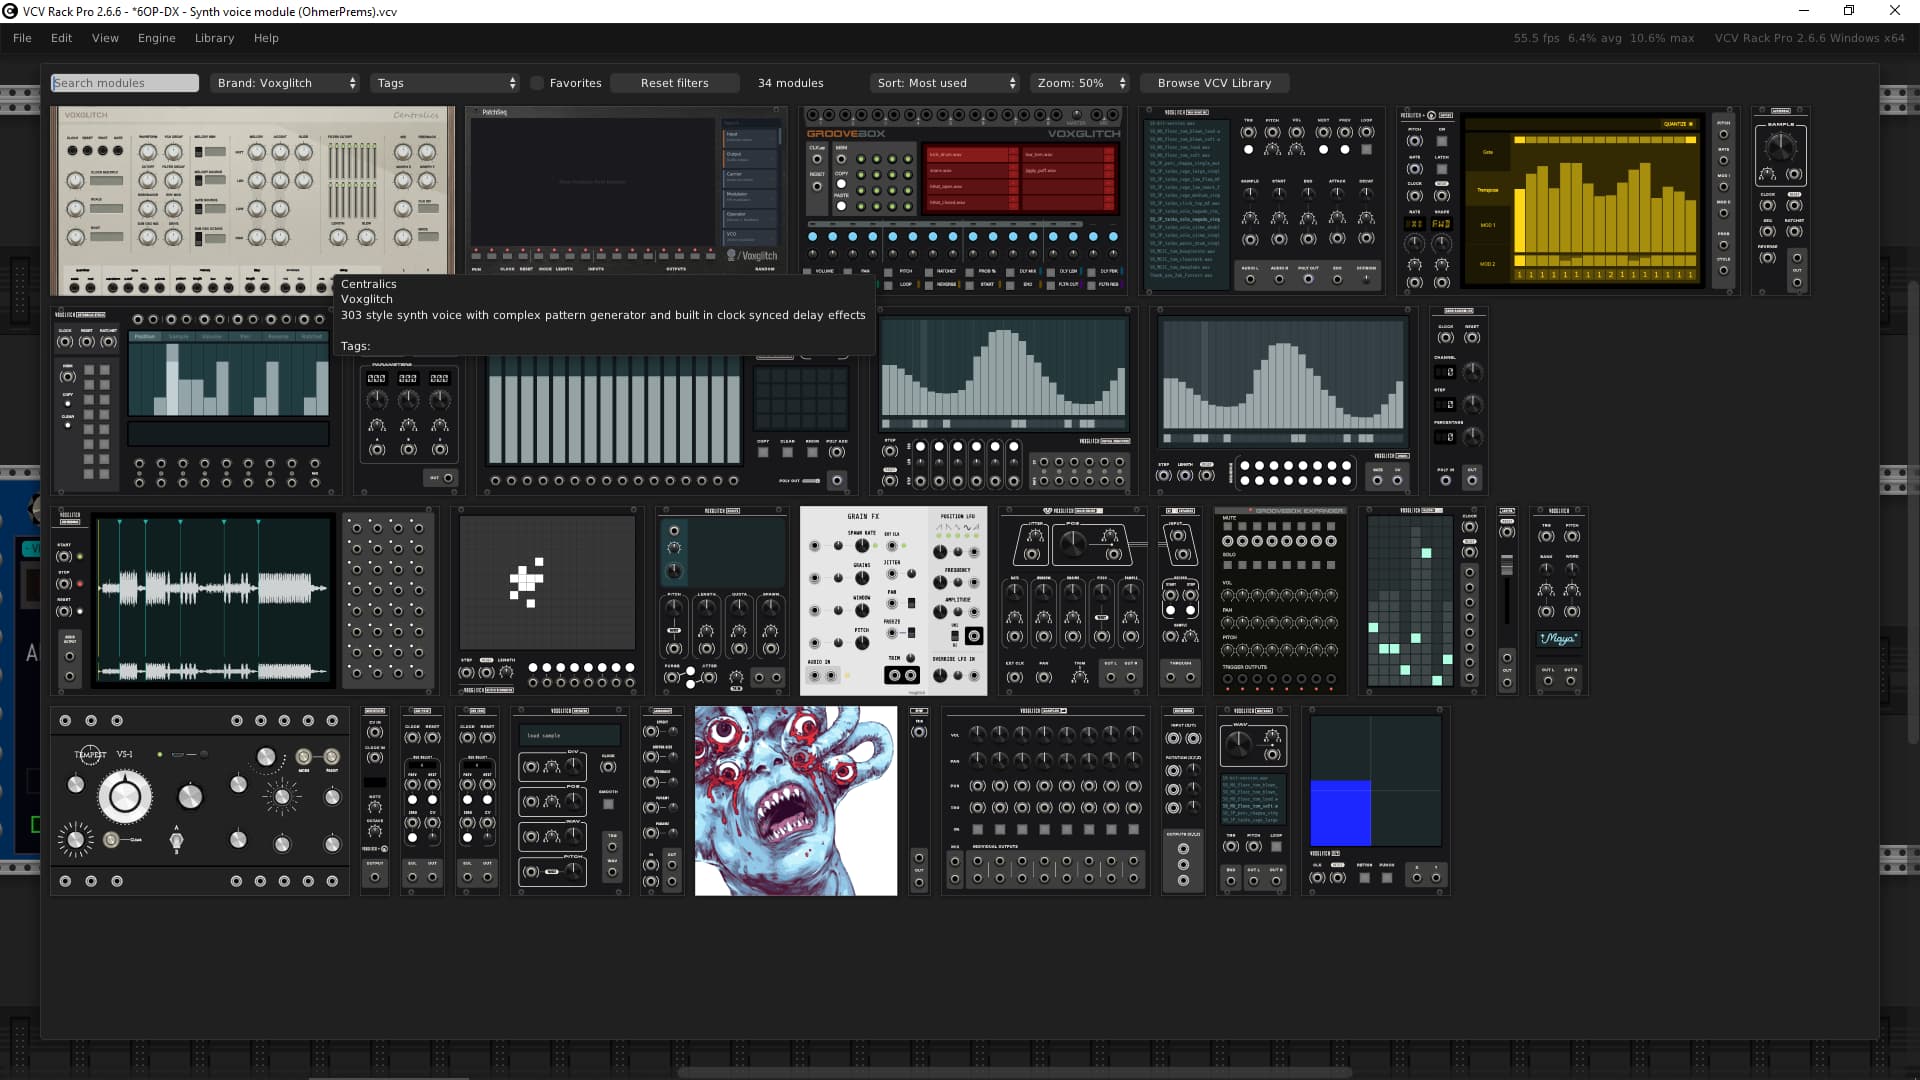
Task: Choose the waveform display sampler module
Action: click(213, 600)
